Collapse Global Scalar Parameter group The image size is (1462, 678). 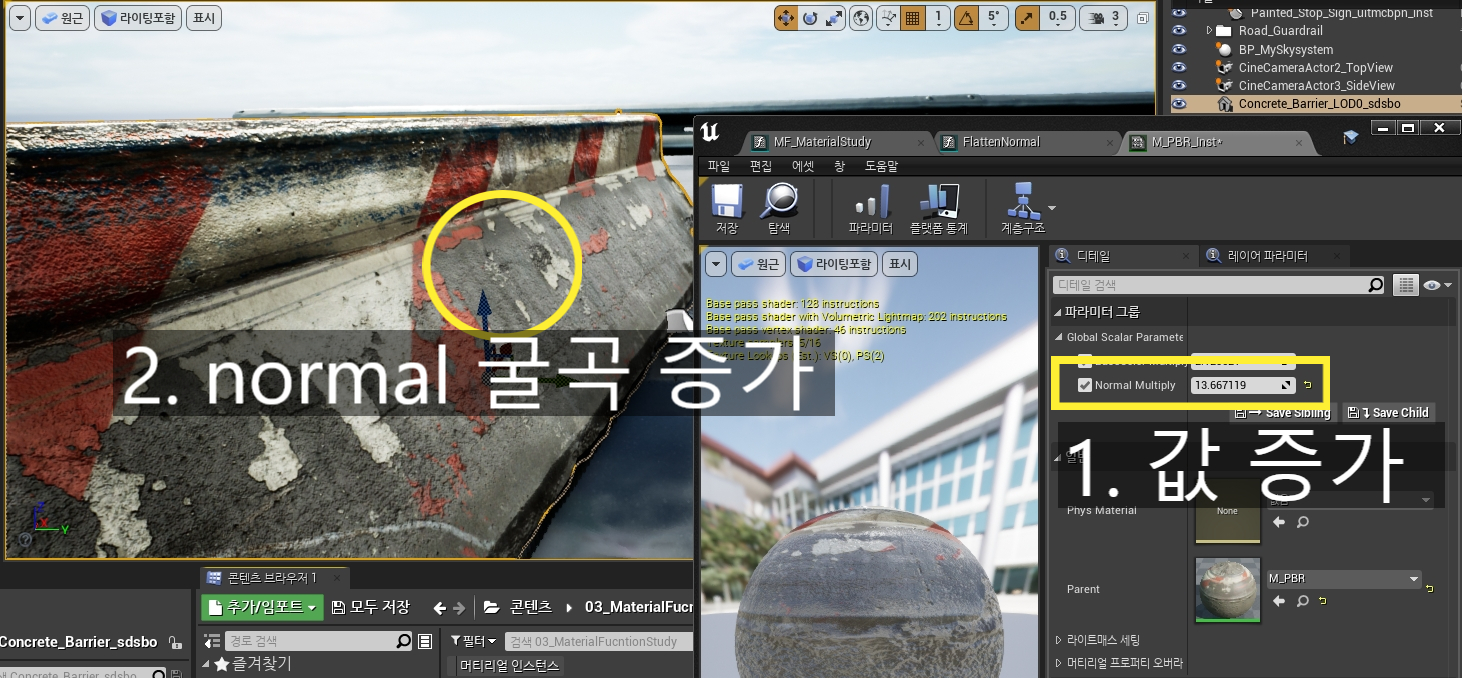(1059, 337)
